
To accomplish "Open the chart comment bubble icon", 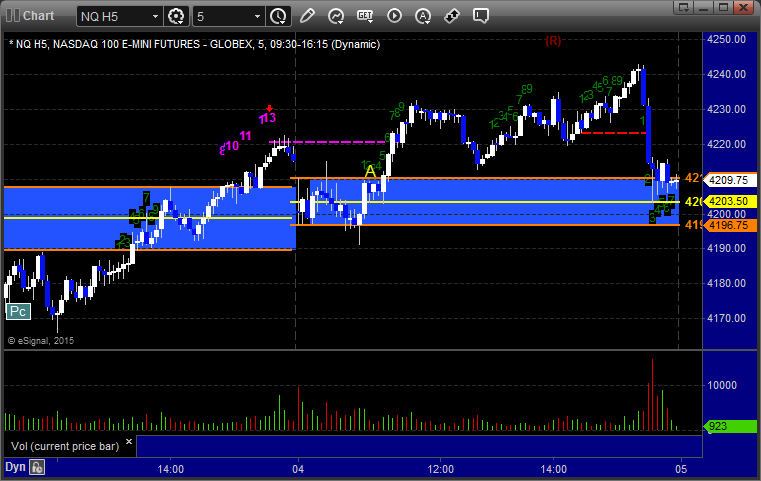I will 481,16.
